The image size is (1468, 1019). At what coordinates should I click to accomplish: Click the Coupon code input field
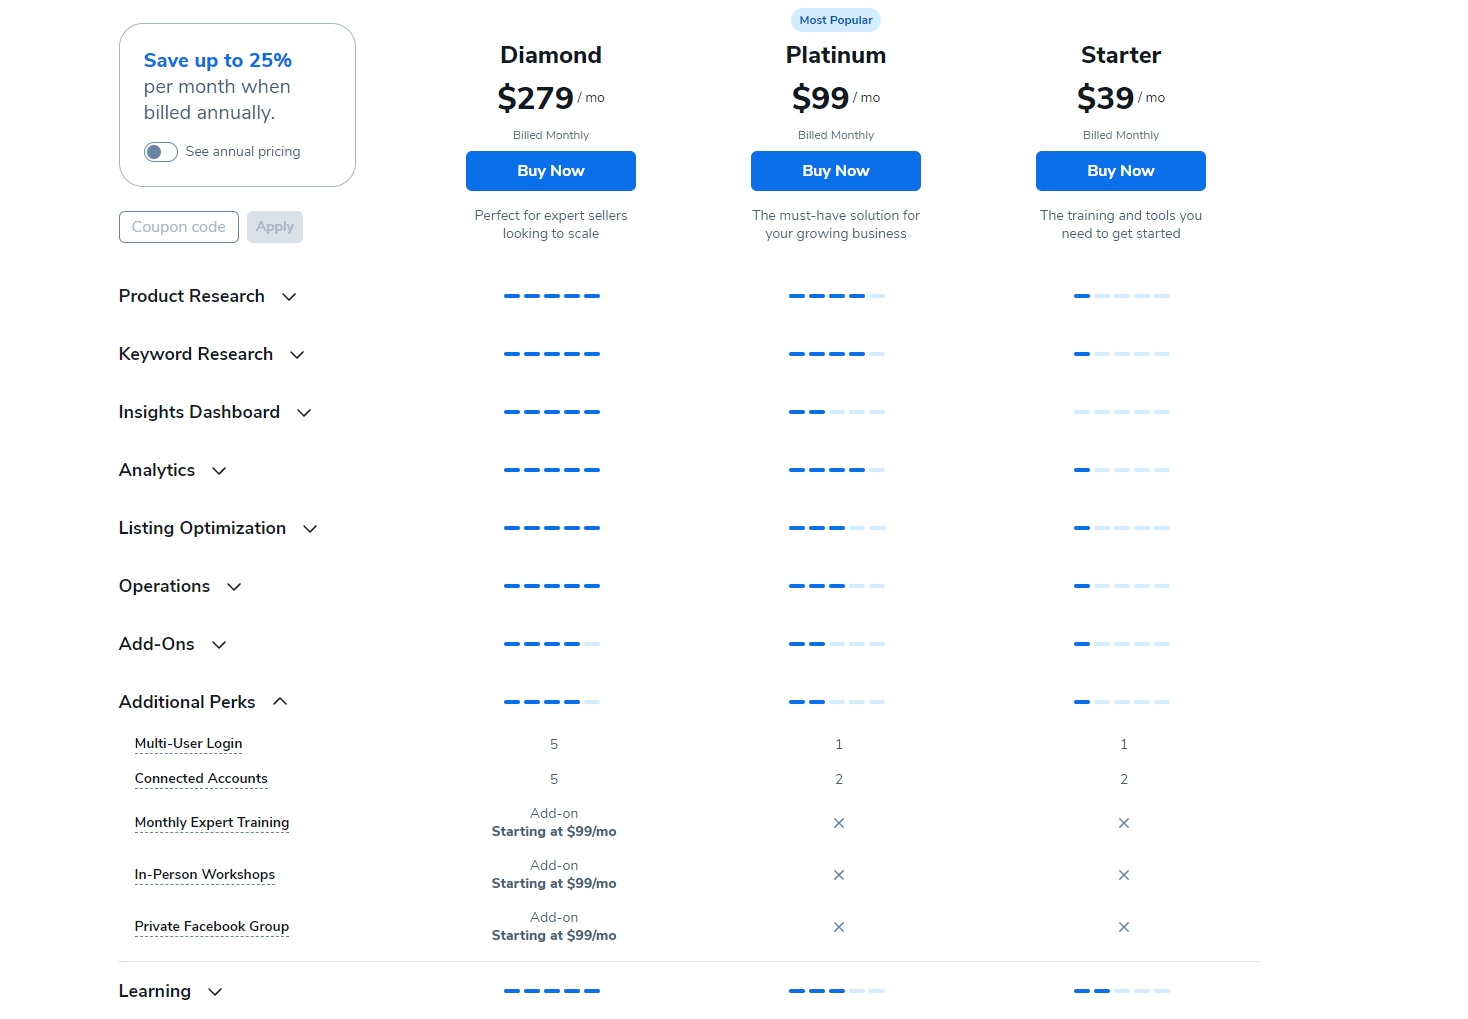[x=179, y=227]
